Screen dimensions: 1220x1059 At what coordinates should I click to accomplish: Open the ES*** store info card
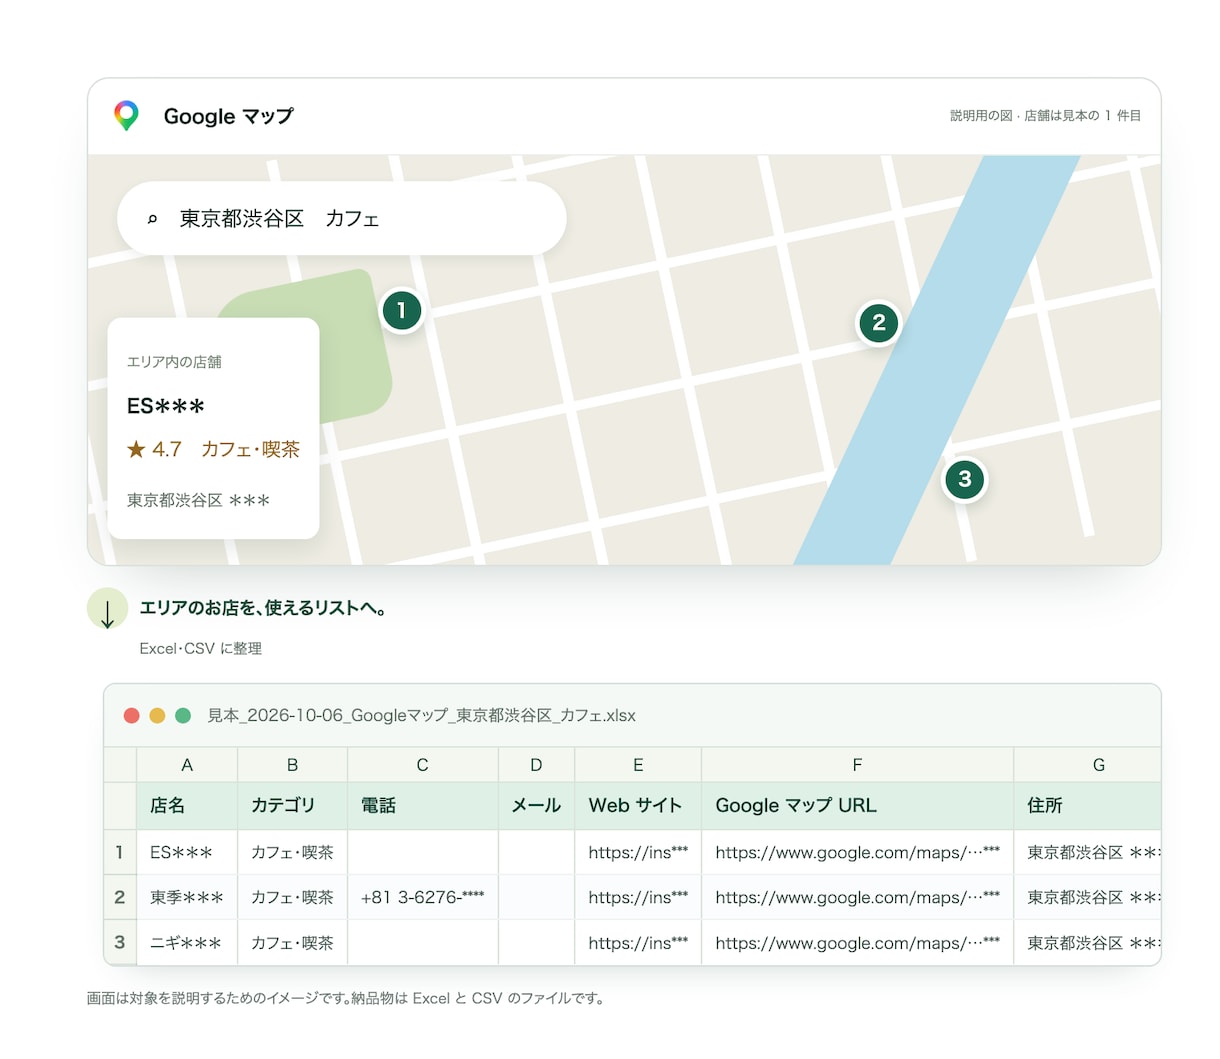pyautogui.click(x=213, y=428)
